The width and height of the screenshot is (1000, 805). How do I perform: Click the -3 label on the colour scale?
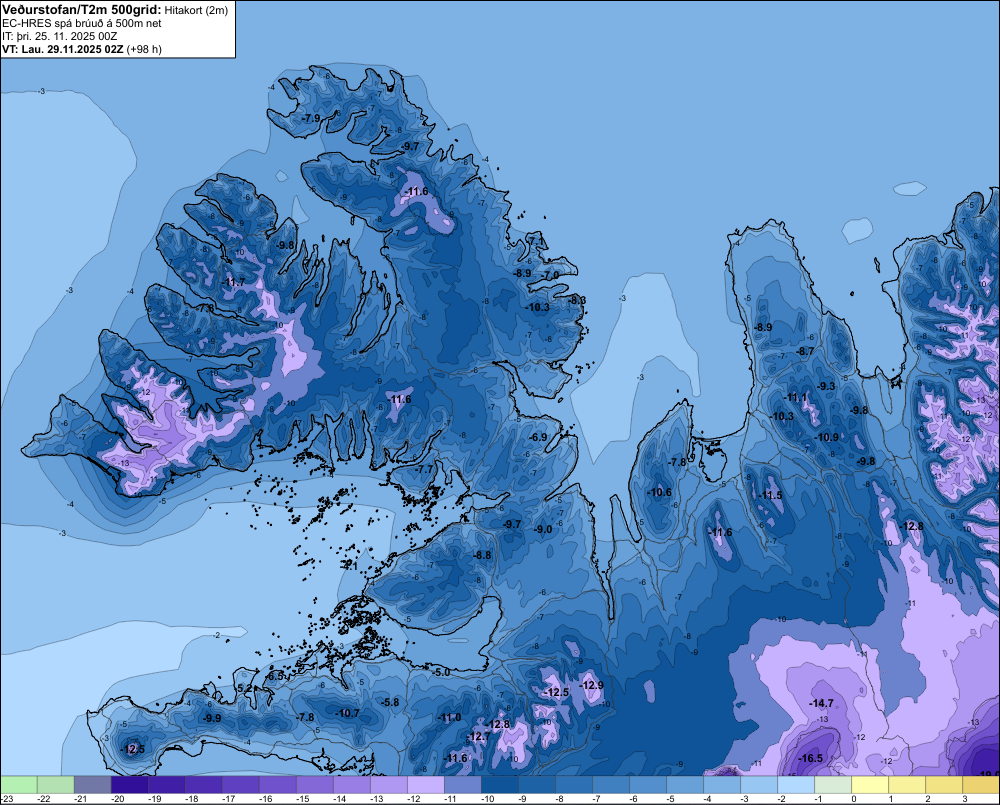[x=744, y=799]
